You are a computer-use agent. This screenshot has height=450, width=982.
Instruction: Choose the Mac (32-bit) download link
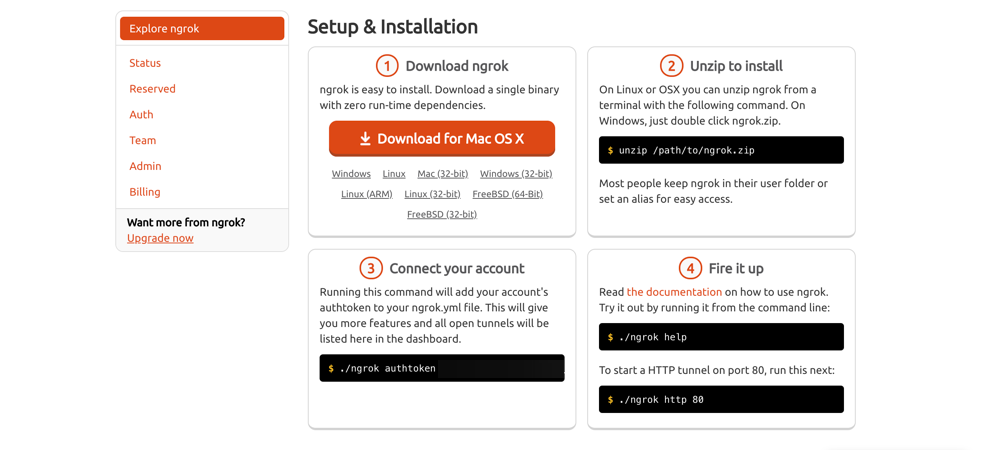click(443, 174)
